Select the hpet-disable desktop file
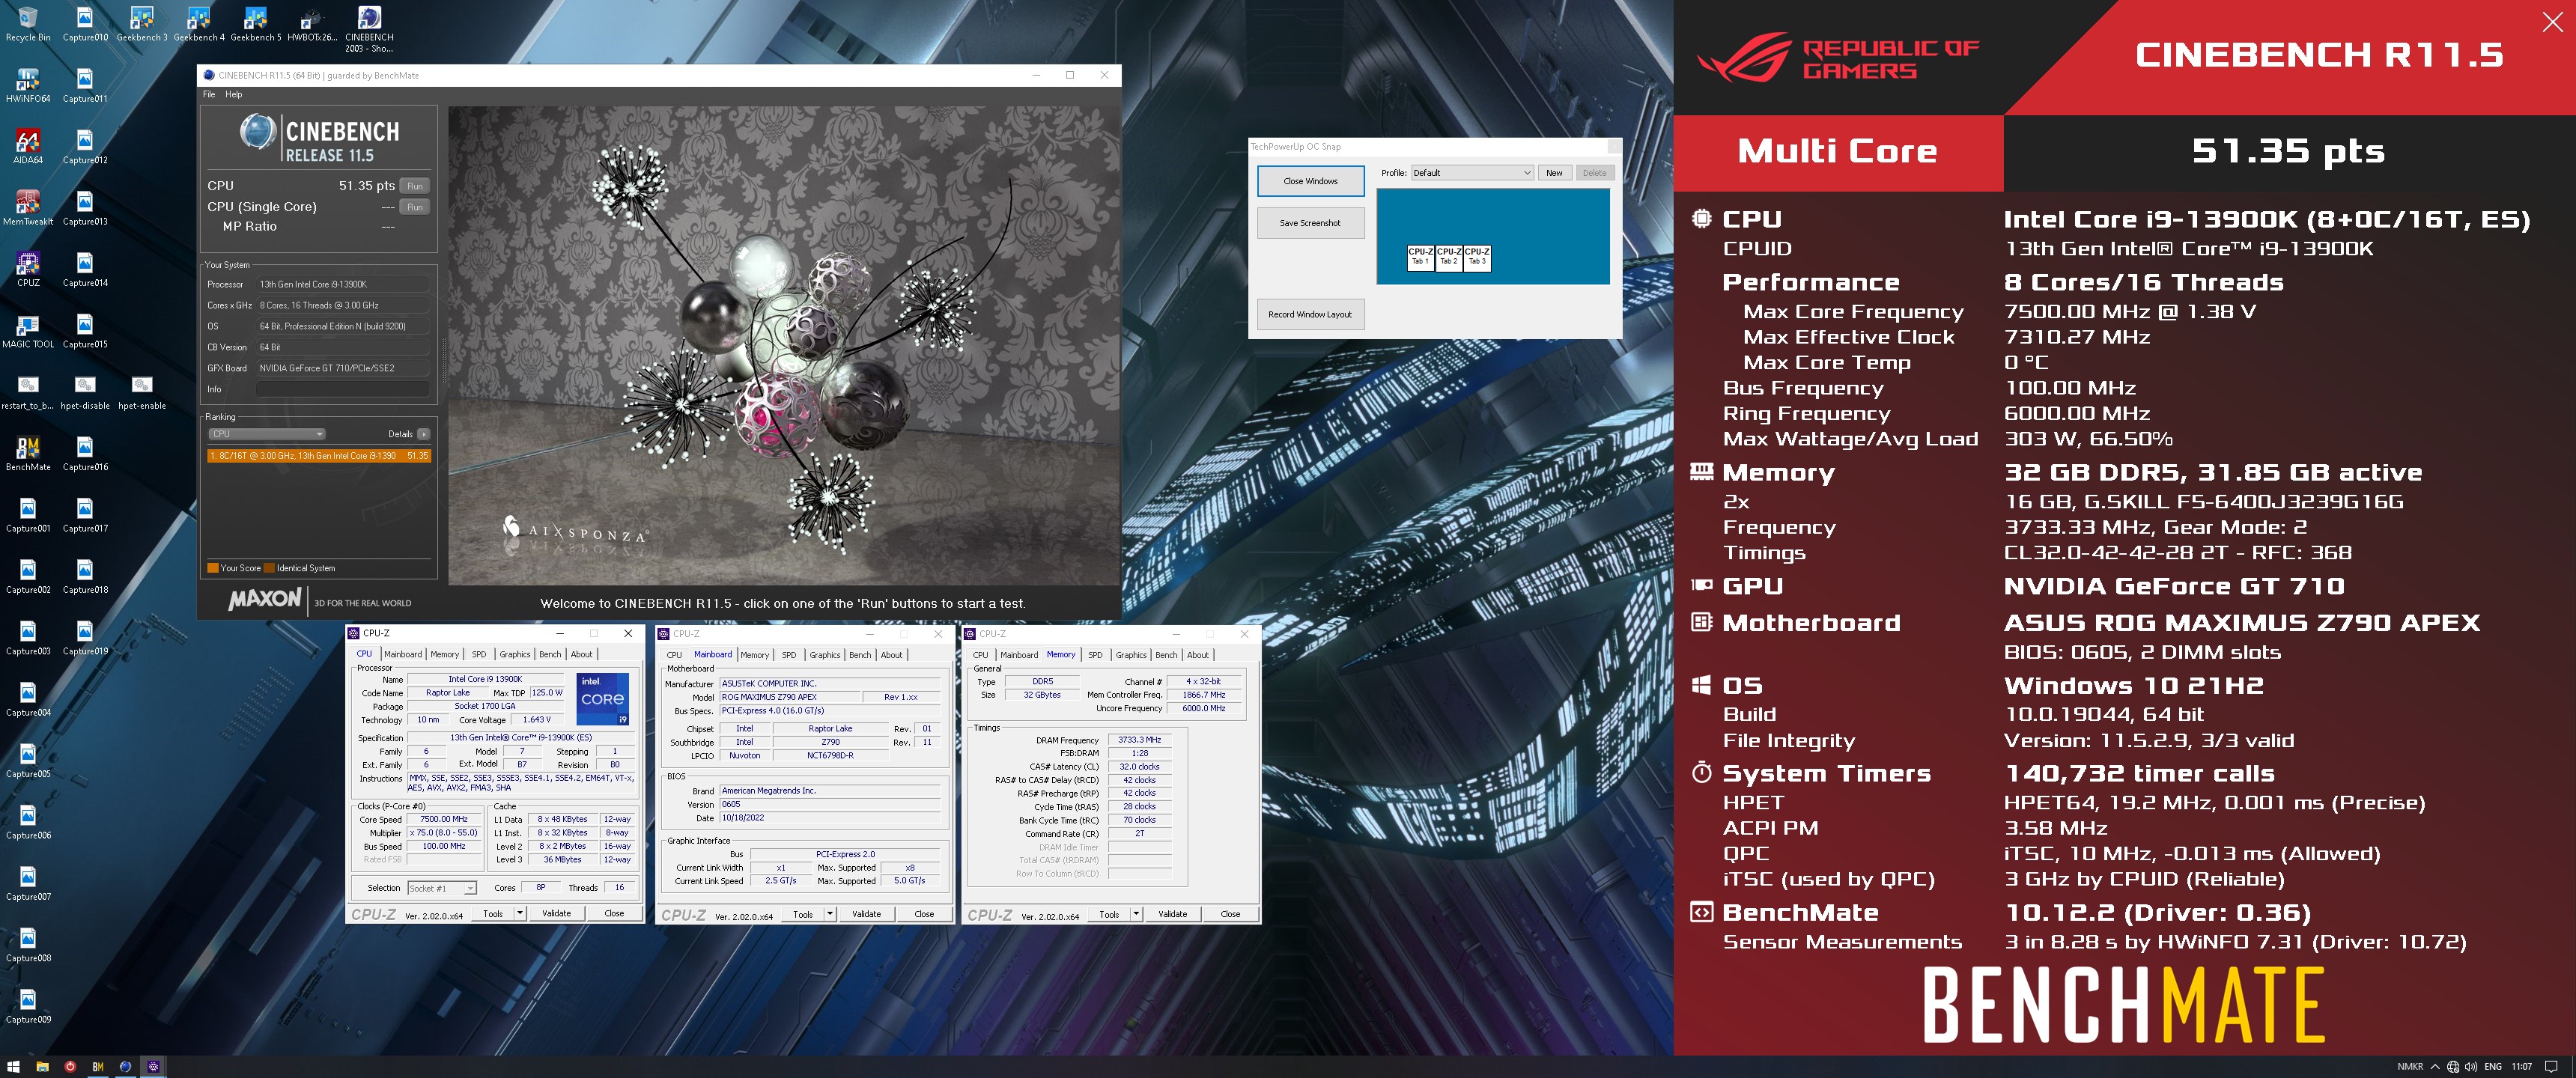 pos(85,393)
